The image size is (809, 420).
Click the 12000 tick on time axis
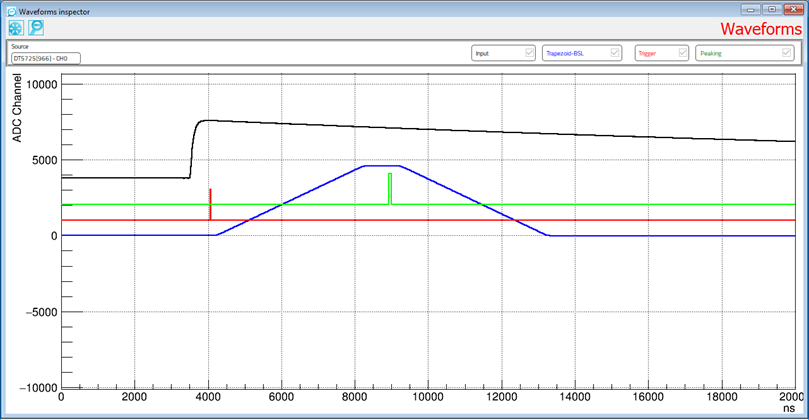tap(501, 397)
